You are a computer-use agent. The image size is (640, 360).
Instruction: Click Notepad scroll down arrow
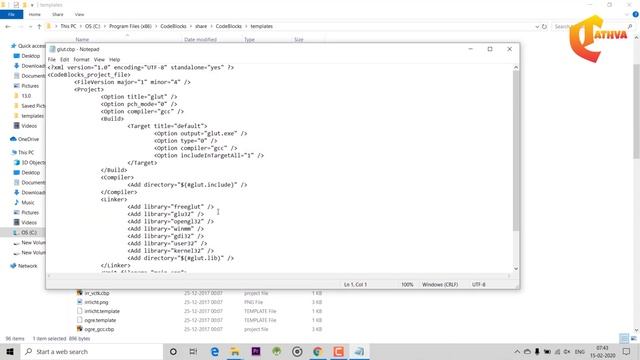[516, 269]
